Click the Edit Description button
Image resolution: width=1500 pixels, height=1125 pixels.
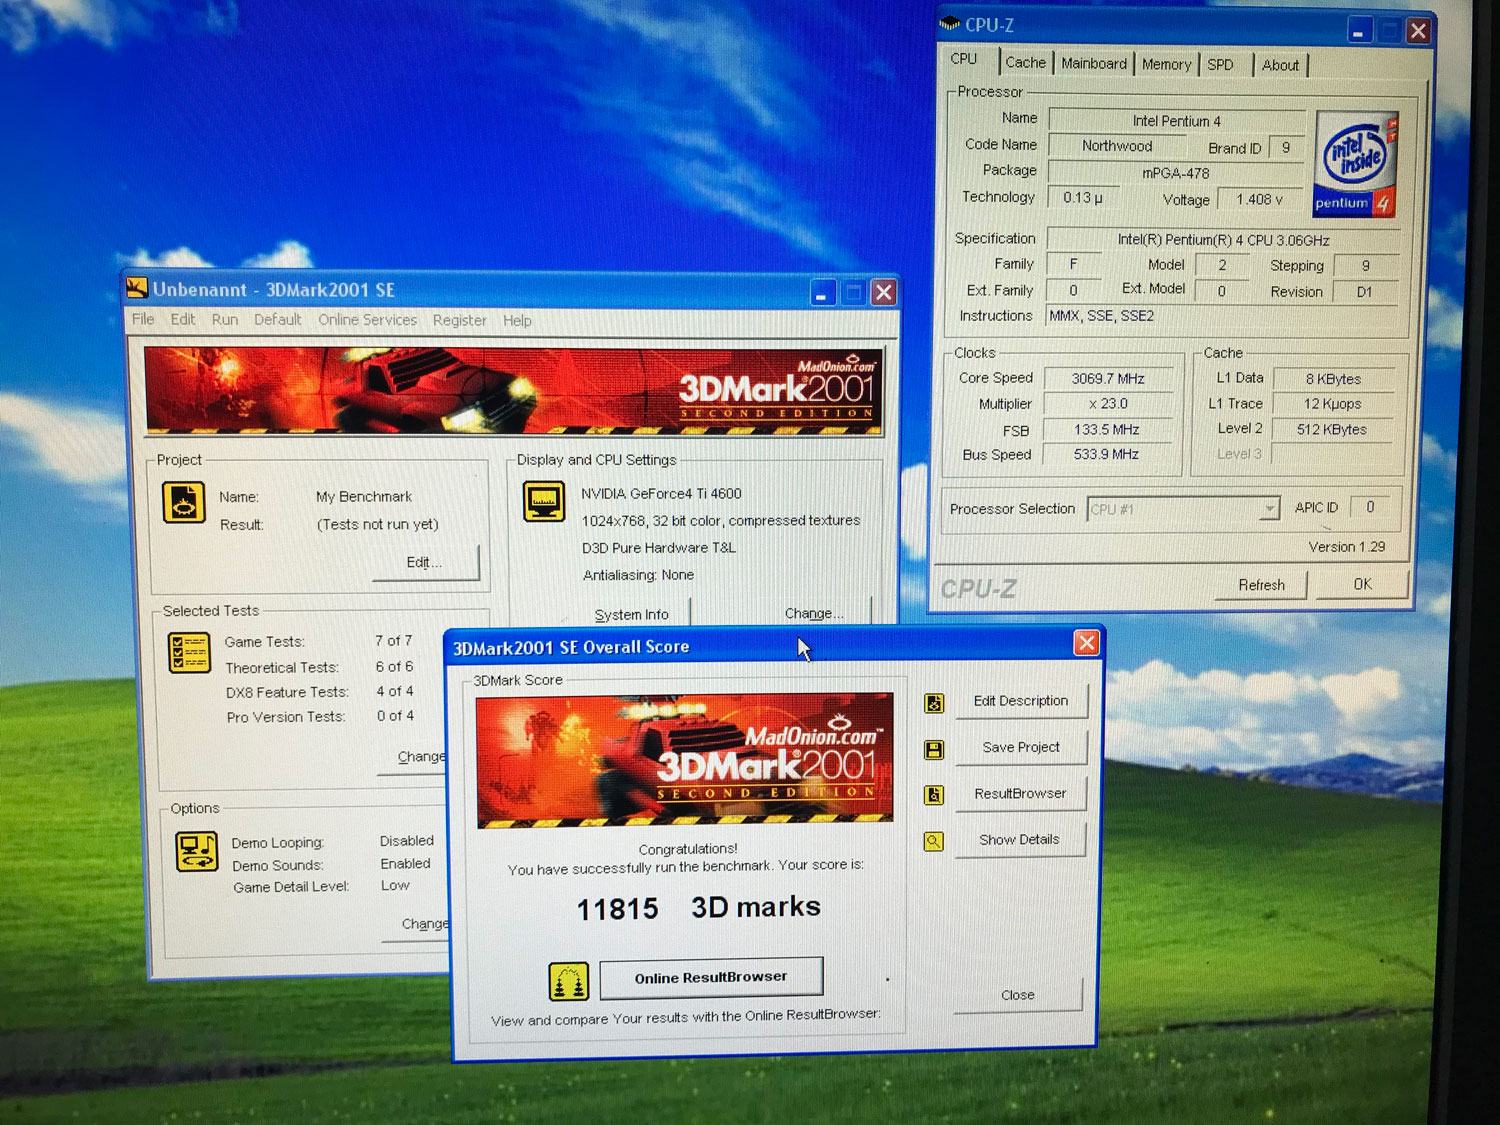(x=1020, y=701)
